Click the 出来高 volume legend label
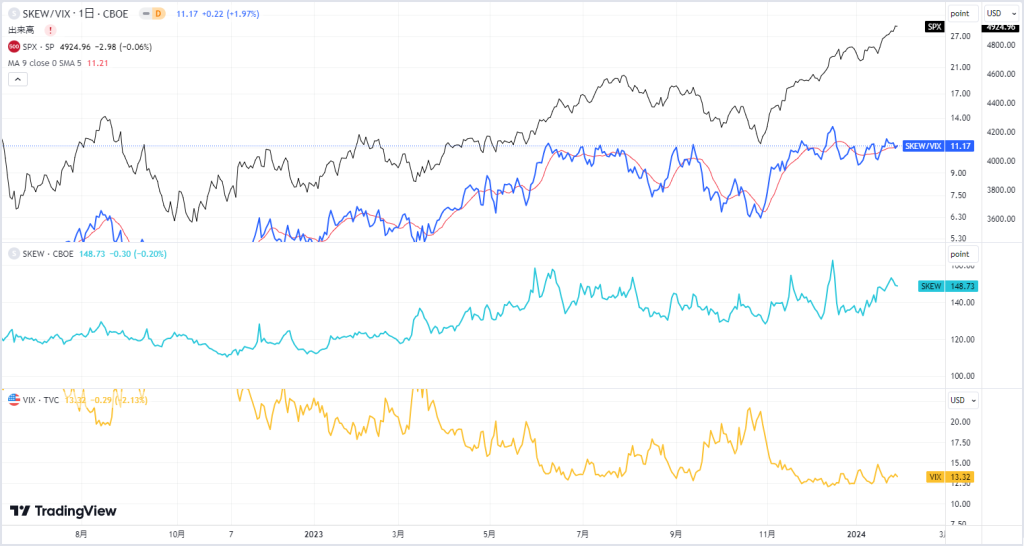Screen dimensions: 1024x546 (x=22, y=30)
